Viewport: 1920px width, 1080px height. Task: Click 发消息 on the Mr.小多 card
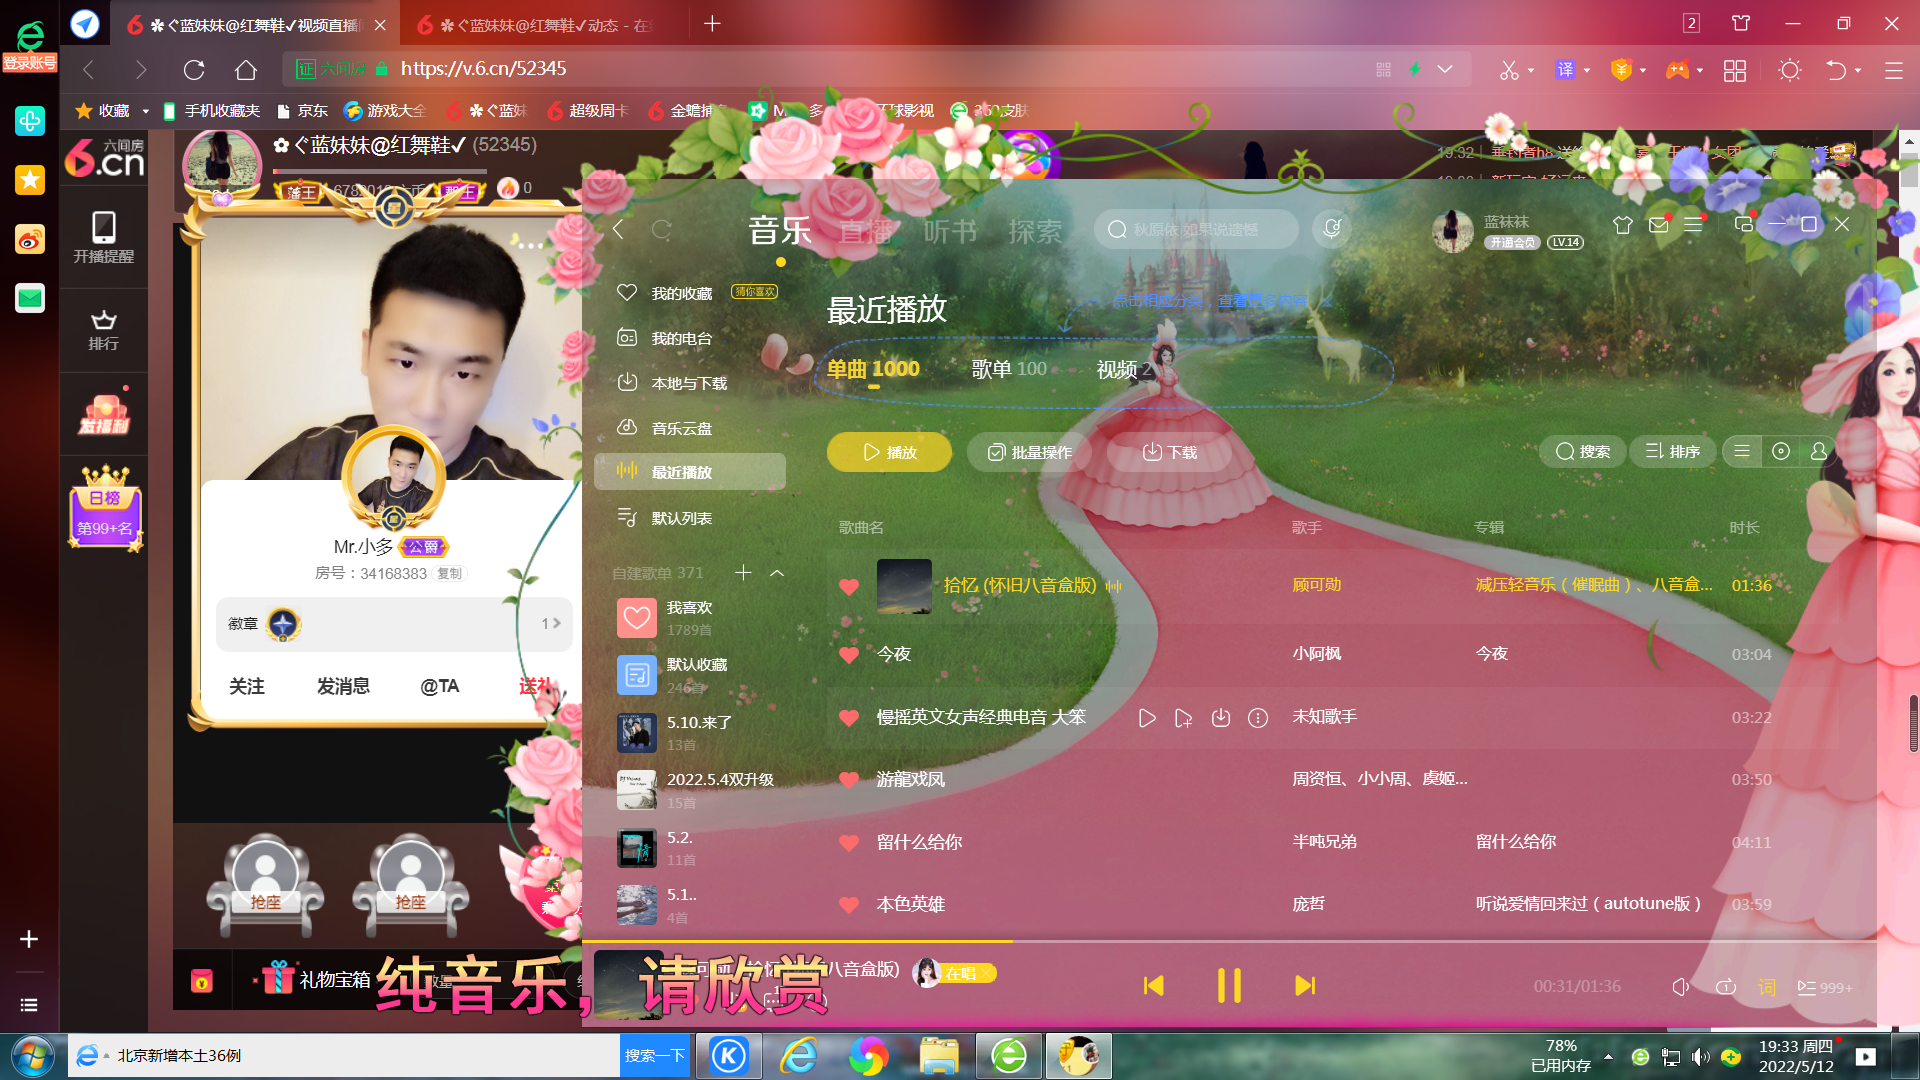343,686
